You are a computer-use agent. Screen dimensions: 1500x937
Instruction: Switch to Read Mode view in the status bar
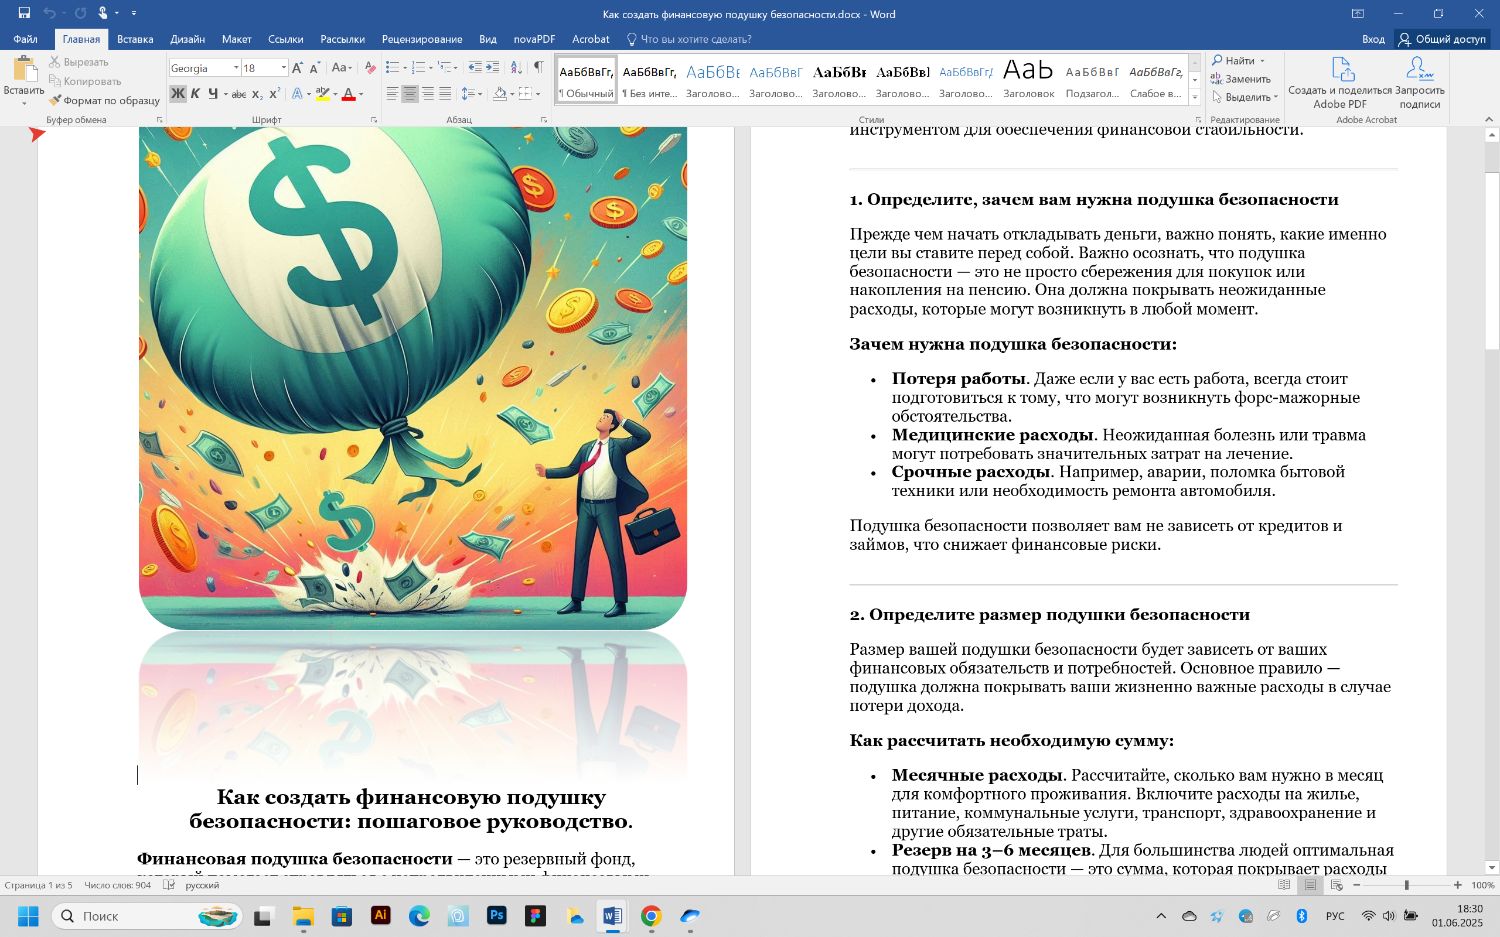1284,885
